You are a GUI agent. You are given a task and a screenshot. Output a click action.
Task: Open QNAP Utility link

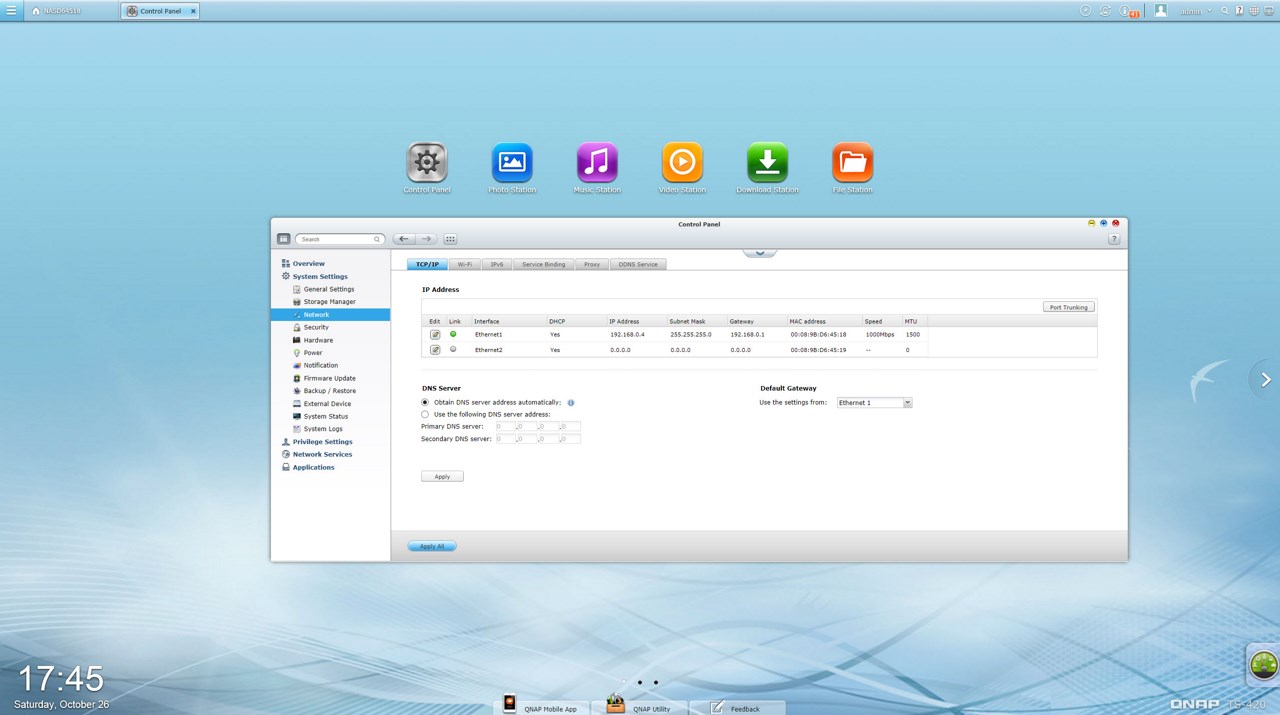[640, 708]
